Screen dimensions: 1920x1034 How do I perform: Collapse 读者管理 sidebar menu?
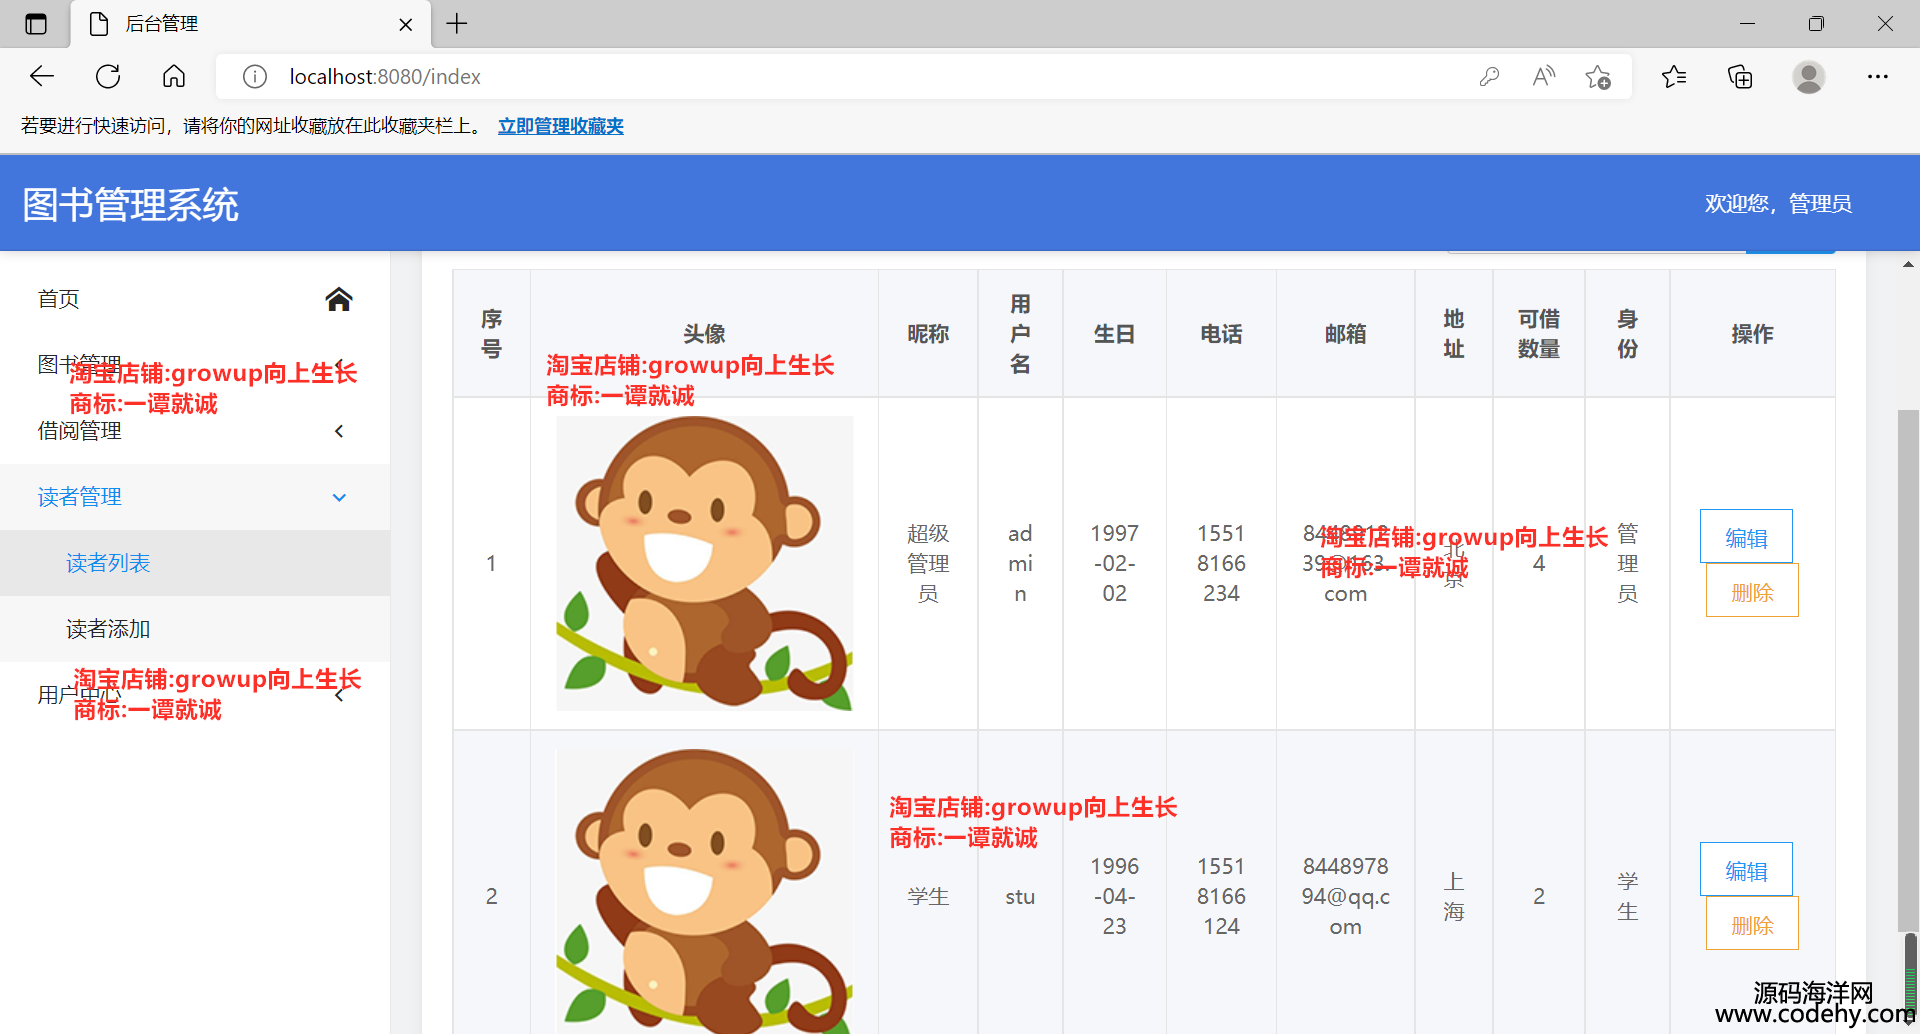coord(195,497)
